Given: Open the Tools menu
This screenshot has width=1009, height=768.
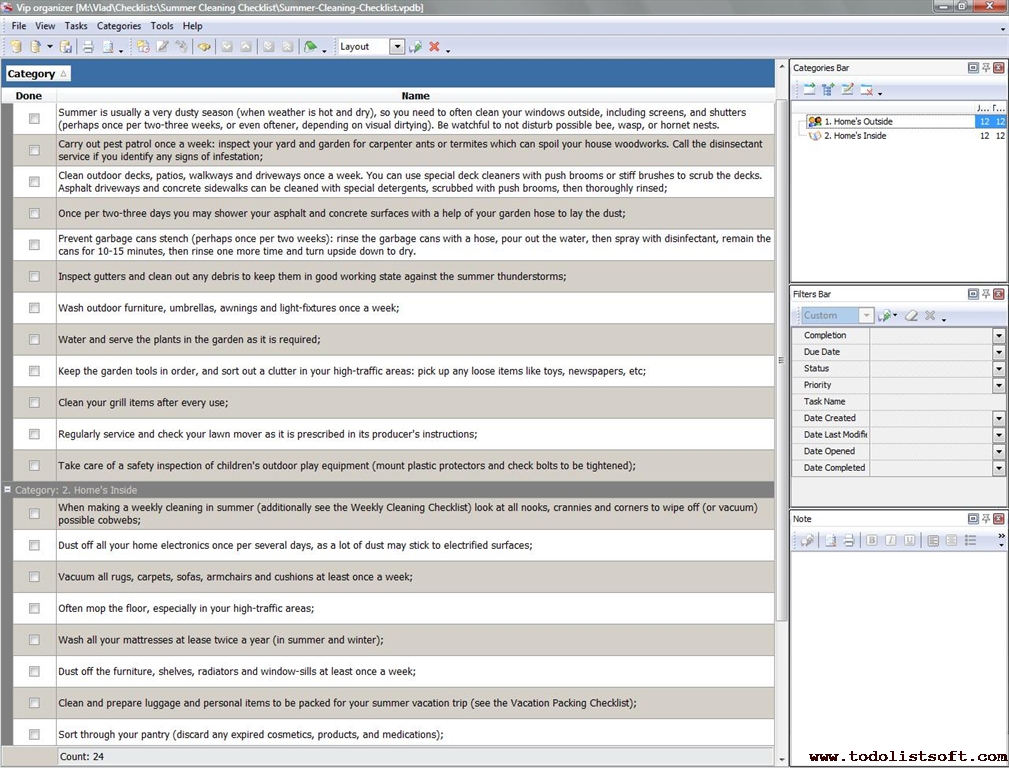Looking at the screenshot, I should (162, 26).
